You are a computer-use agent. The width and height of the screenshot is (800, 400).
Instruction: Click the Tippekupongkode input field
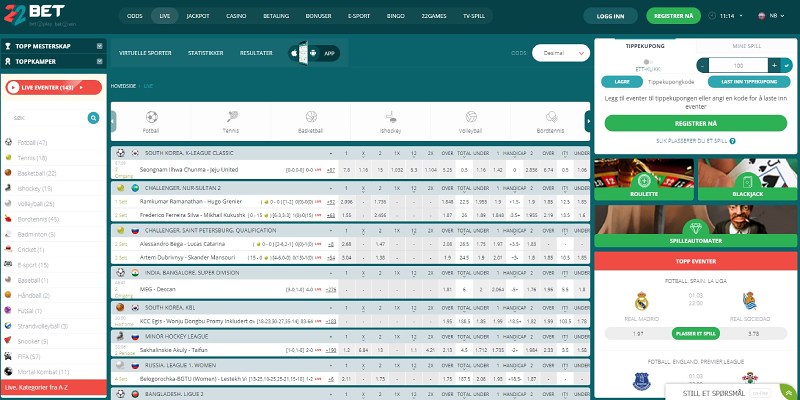pos(675,82)
